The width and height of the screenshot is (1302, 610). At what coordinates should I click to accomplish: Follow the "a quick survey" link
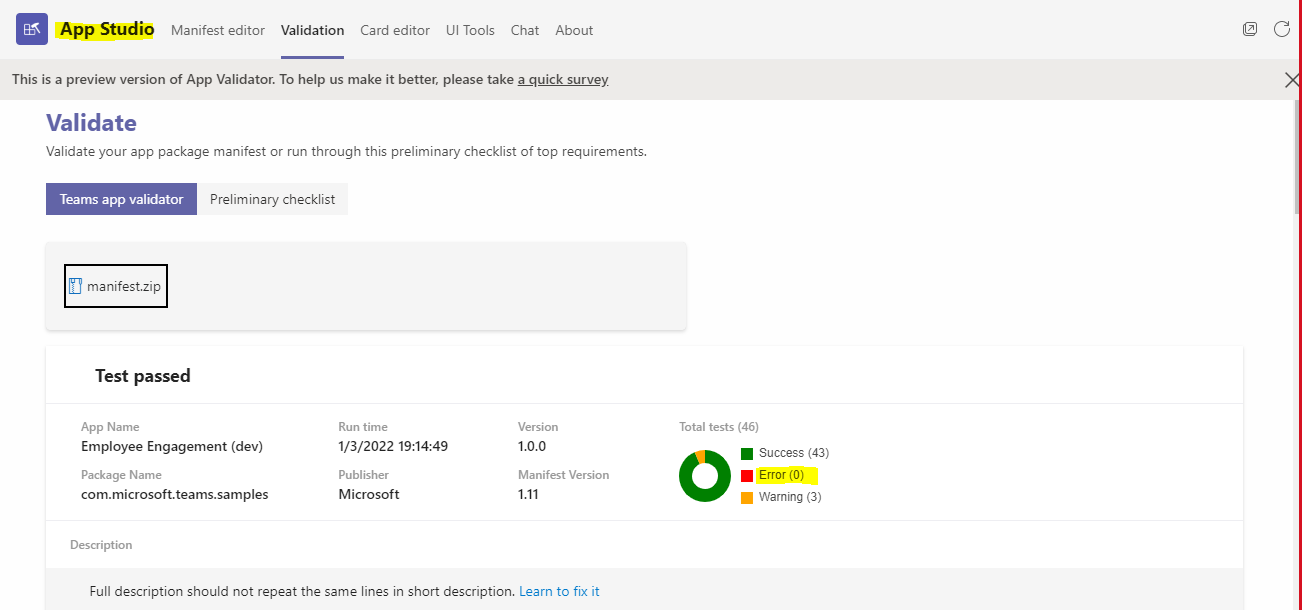tap(563, 79)
